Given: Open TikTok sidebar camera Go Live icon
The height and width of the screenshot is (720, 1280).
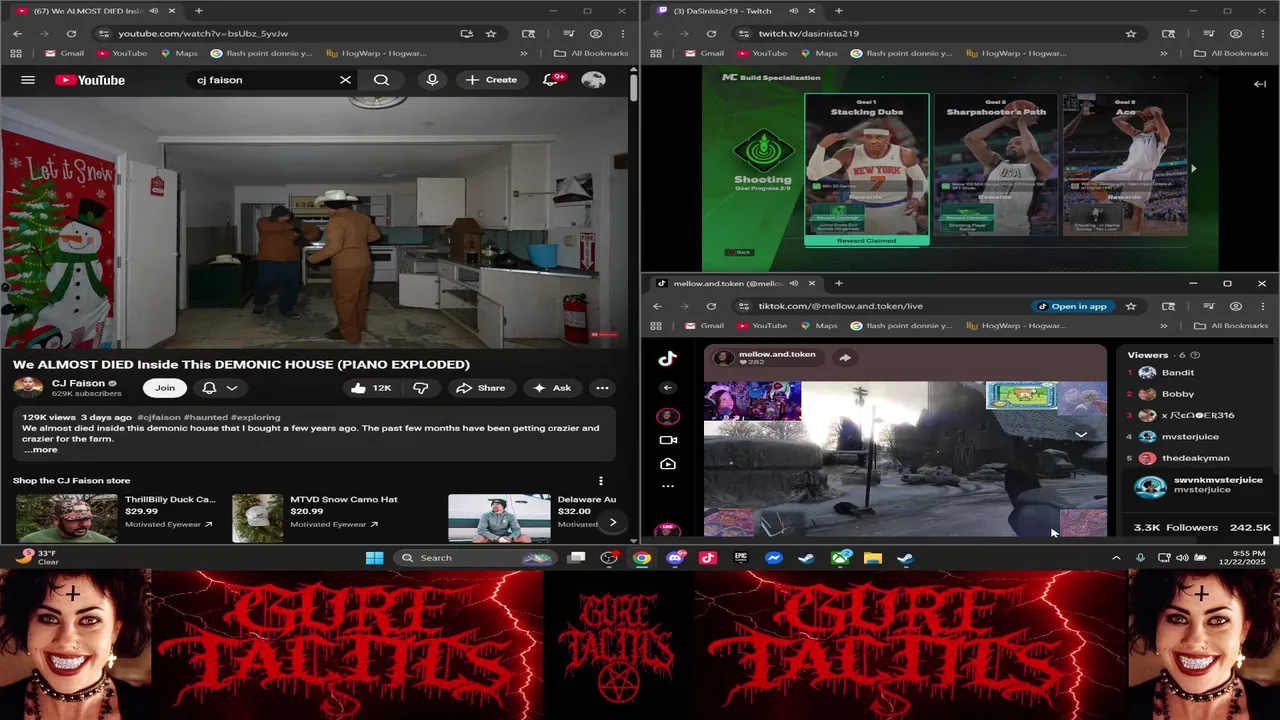Looking at the screenshot, I should [x=668, y=440].
